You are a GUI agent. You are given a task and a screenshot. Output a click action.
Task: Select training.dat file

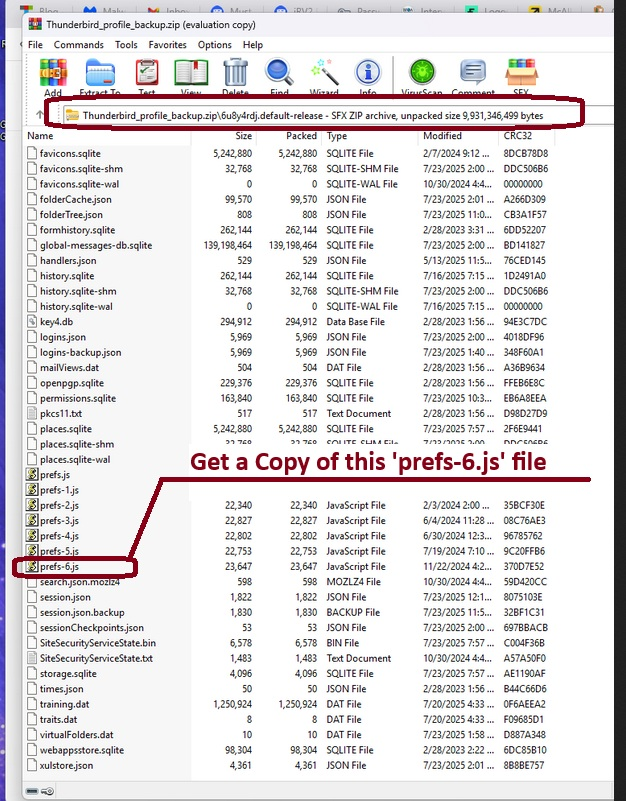click(x=65, y=704)
